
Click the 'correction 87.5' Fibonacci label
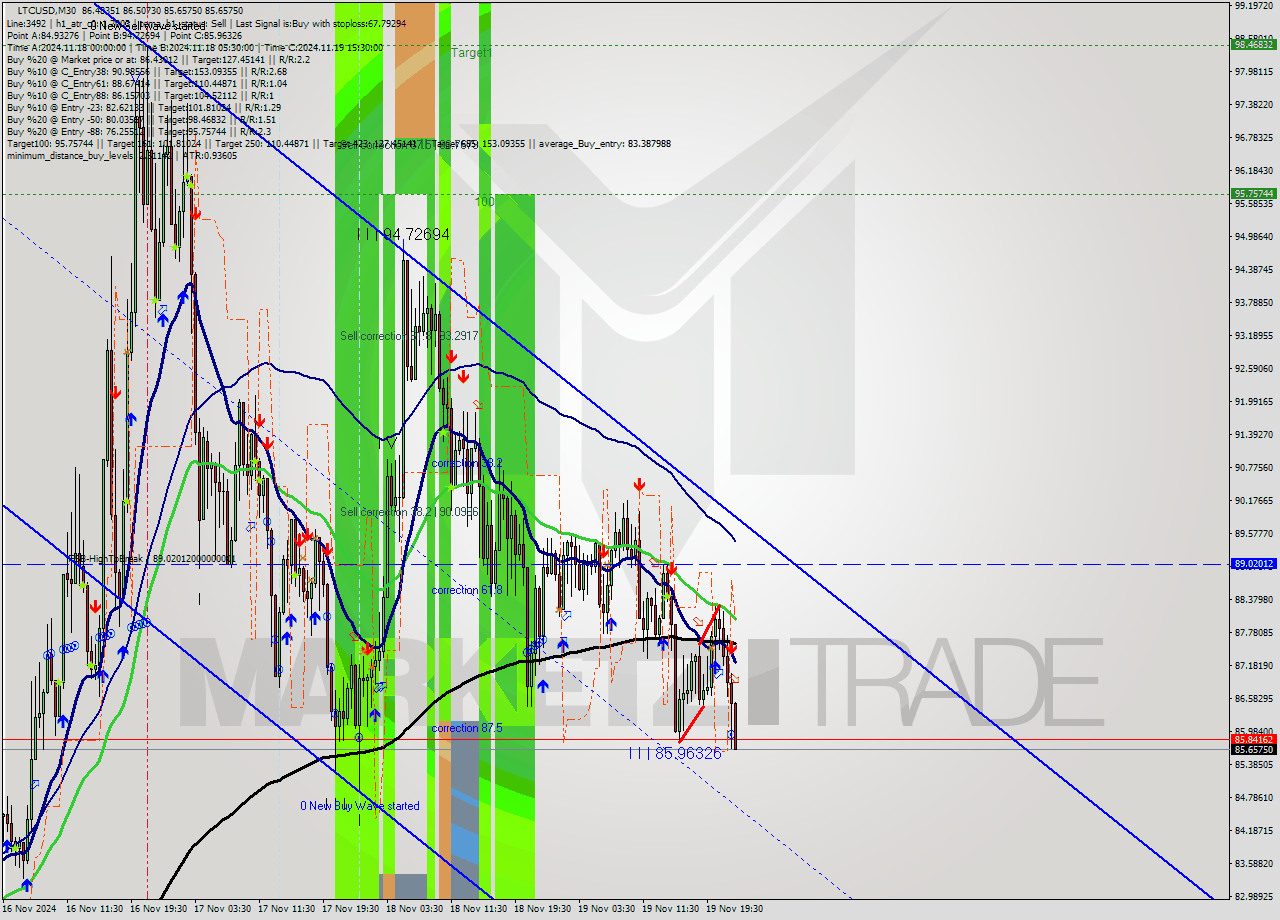tap(467, 728)
